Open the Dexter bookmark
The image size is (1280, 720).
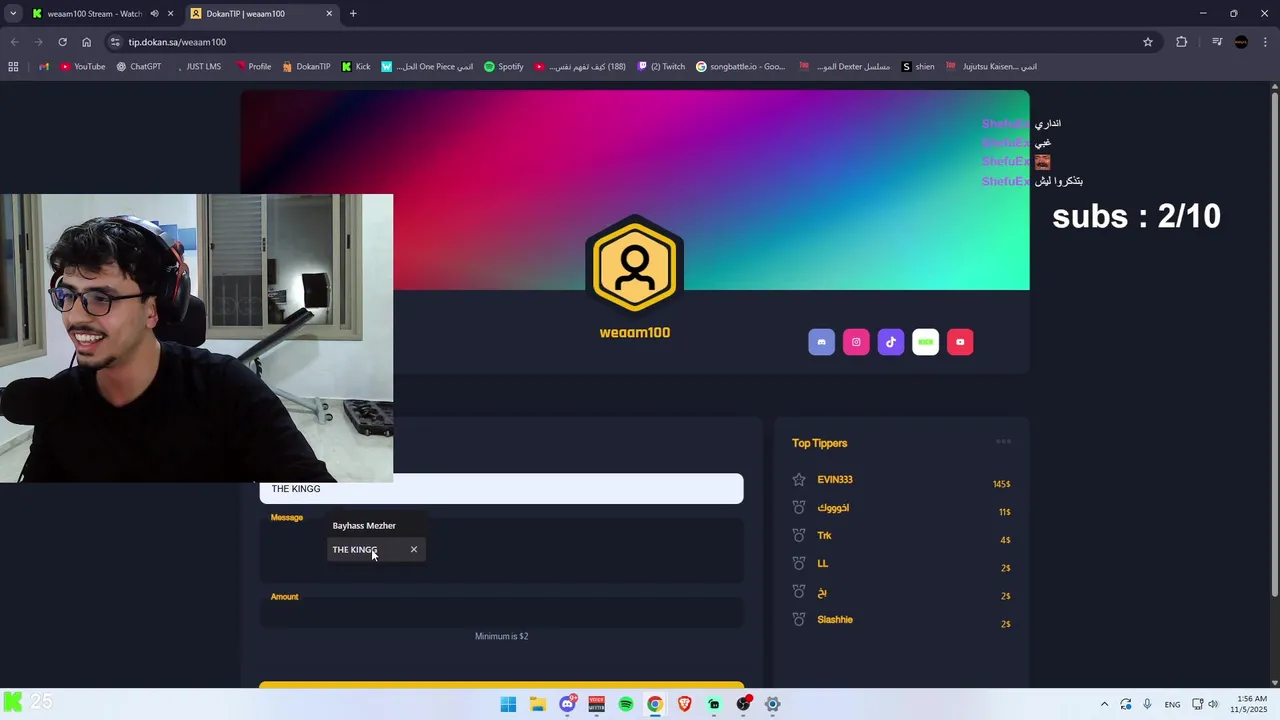(x=844, y=67)
